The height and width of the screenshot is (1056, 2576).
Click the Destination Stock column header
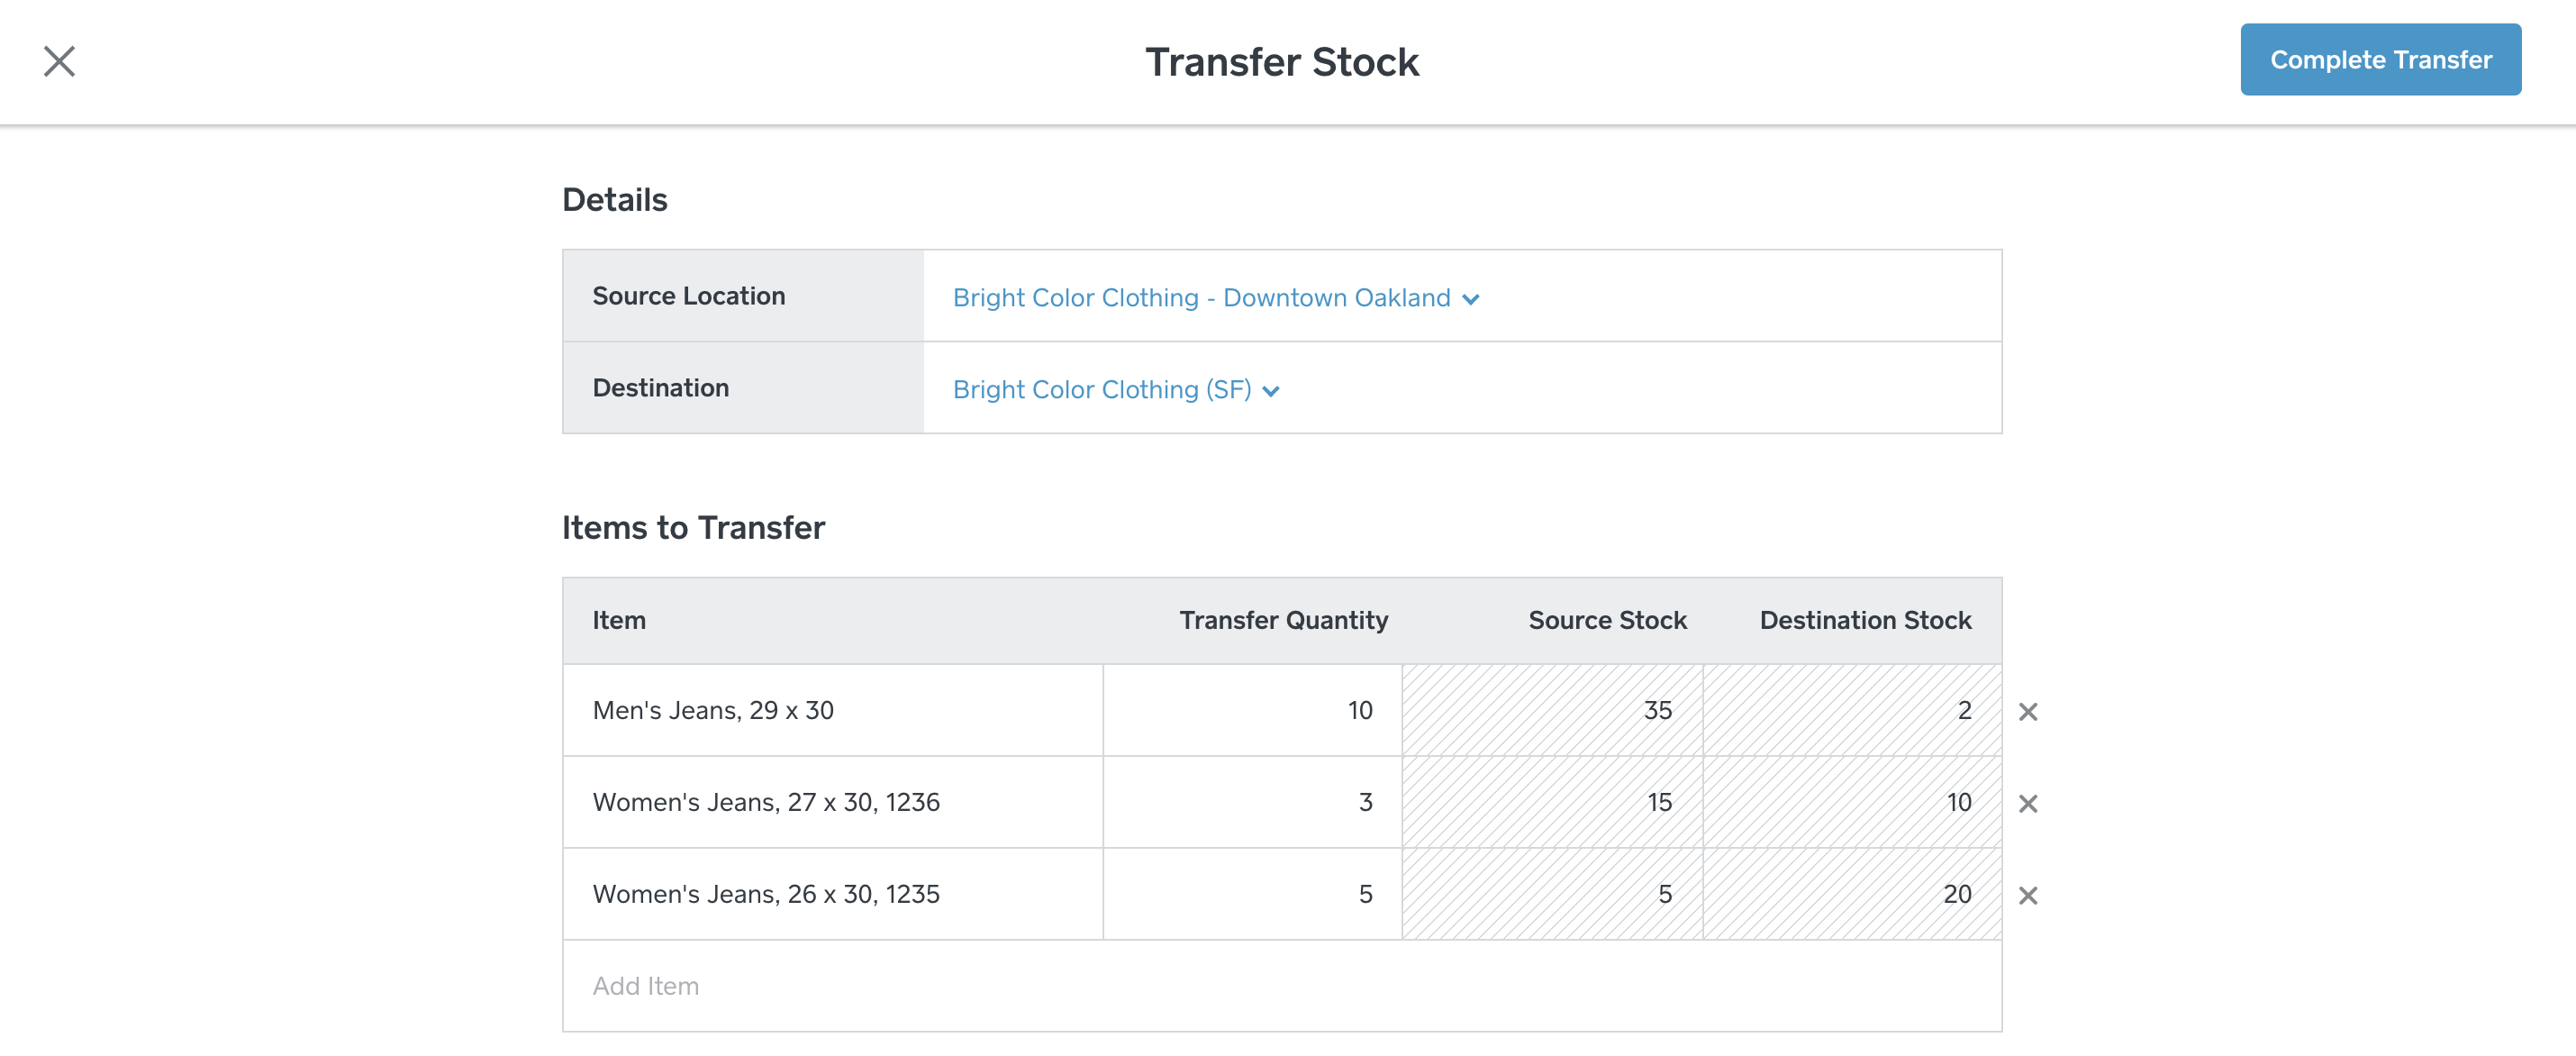[x=1865, y=621]
